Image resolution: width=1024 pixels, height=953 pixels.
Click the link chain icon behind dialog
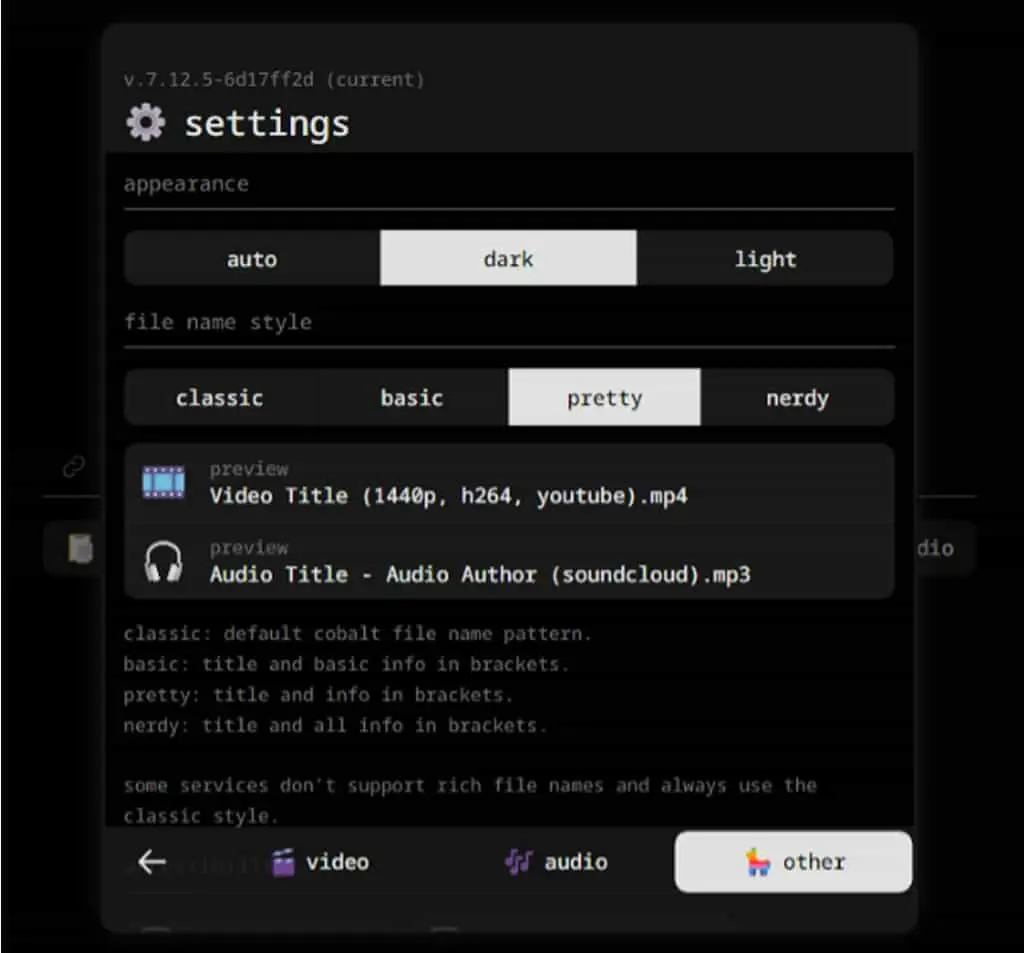click(74, 466)
